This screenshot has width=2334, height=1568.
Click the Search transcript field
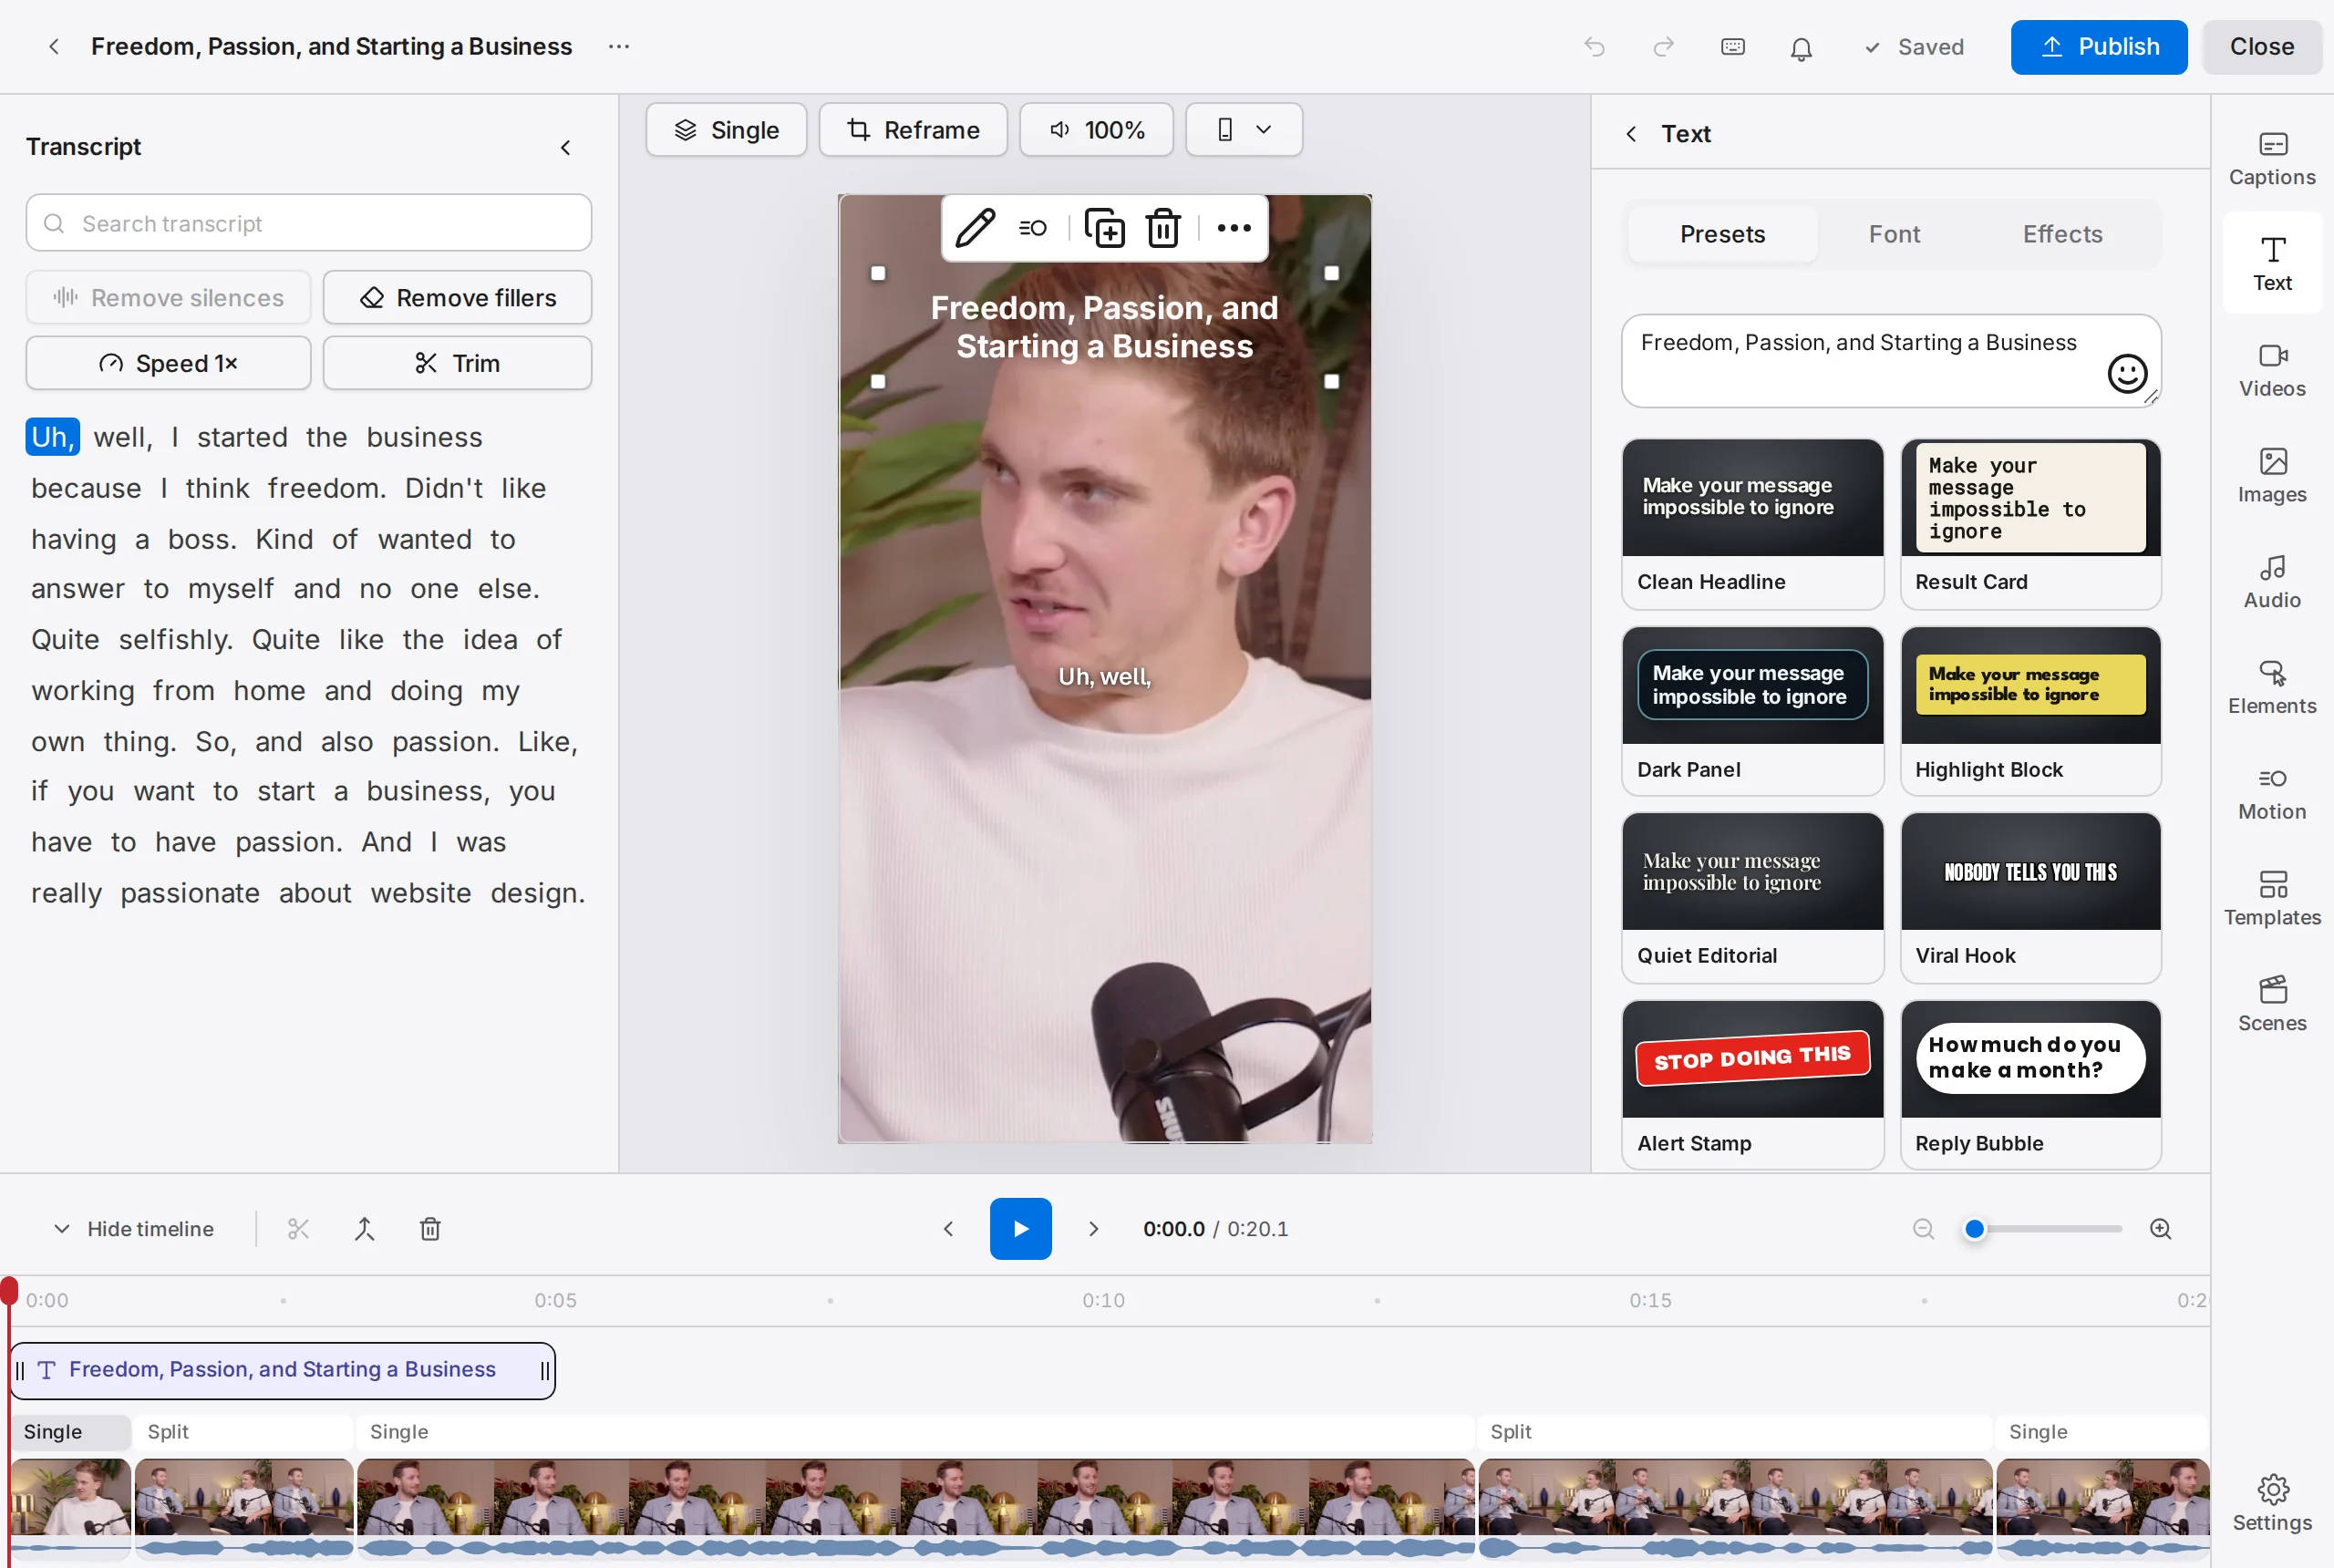308,223
